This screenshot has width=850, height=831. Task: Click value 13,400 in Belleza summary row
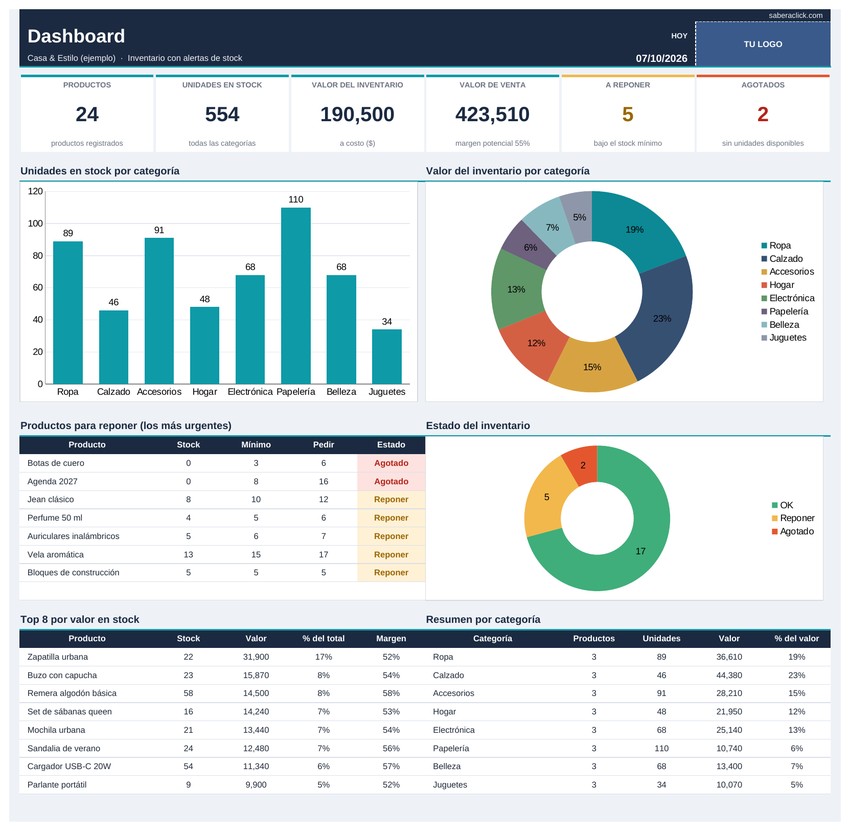point(729,766)
